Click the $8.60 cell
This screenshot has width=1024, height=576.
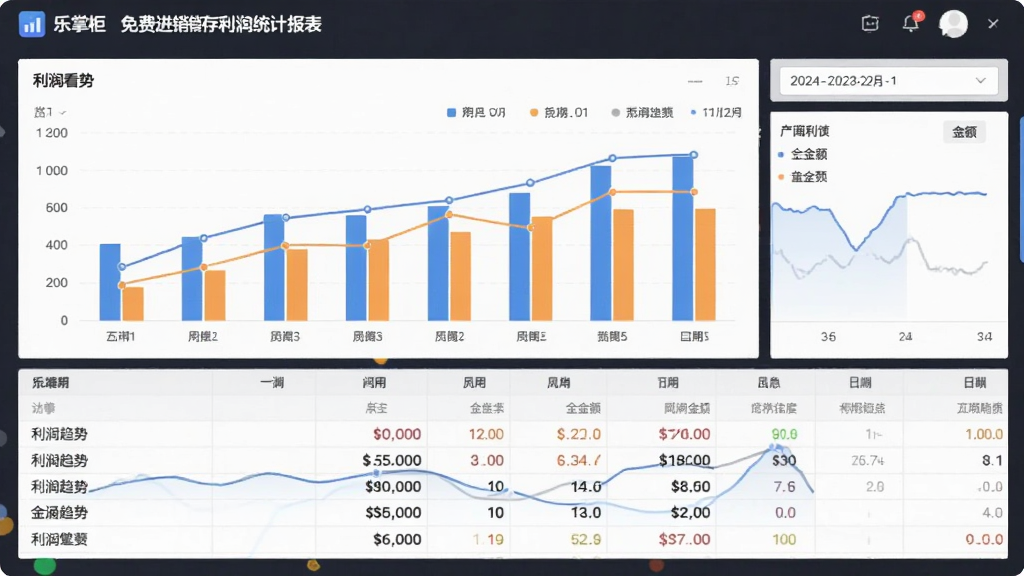coord(690,487)
